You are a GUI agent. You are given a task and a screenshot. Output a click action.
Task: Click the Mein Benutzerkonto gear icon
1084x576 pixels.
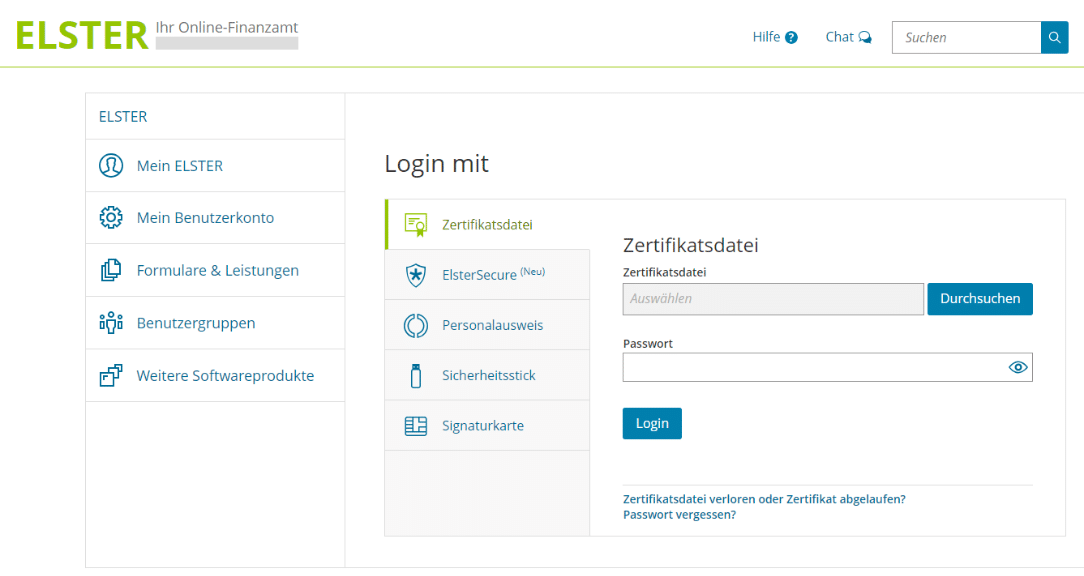point(110,218)
